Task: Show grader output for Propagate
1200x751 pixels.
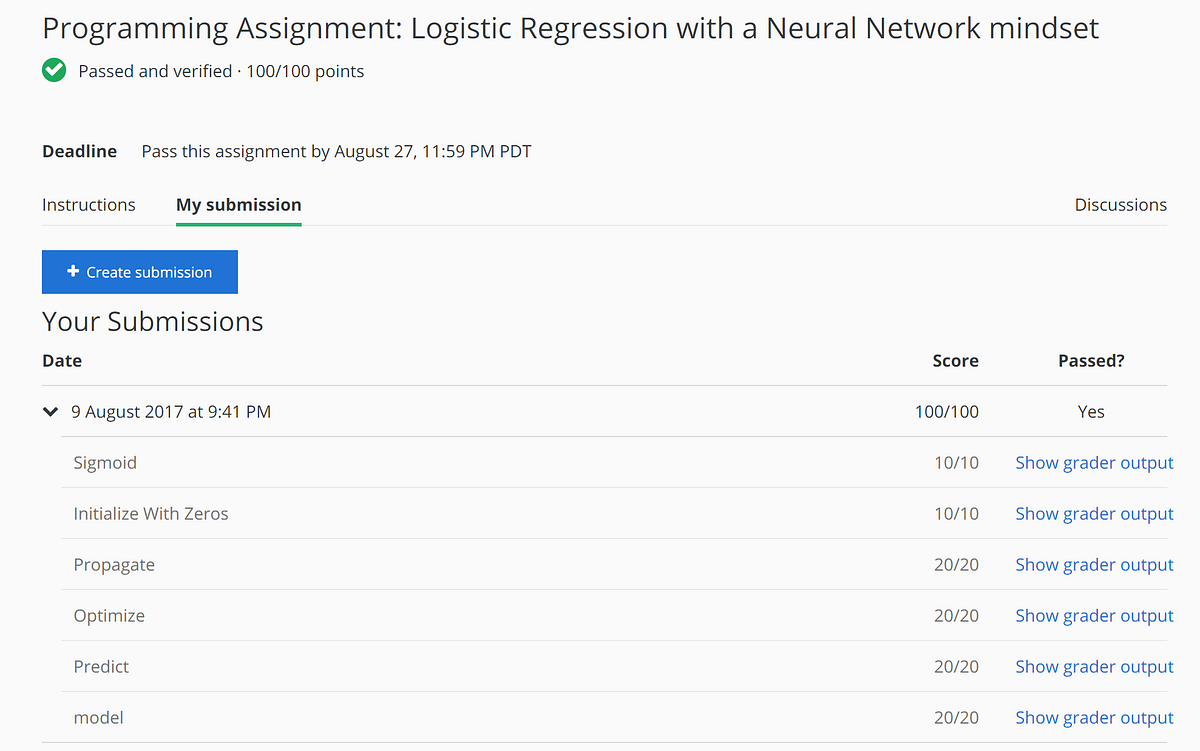Action: click(x=1094, y=565)
